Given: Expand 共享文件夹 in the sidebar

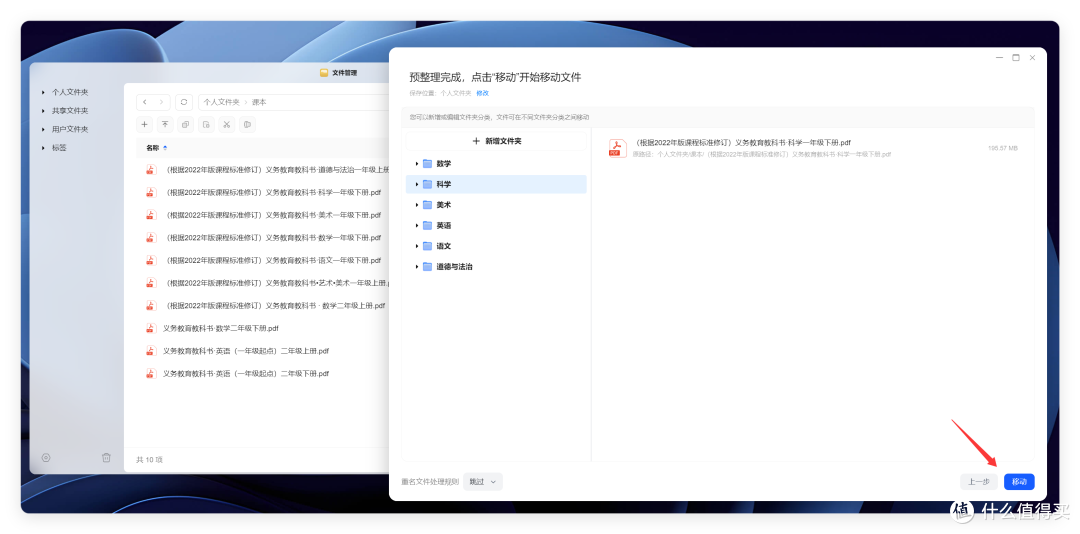Looking at the screenshot, I should click(x=43, y=110).
